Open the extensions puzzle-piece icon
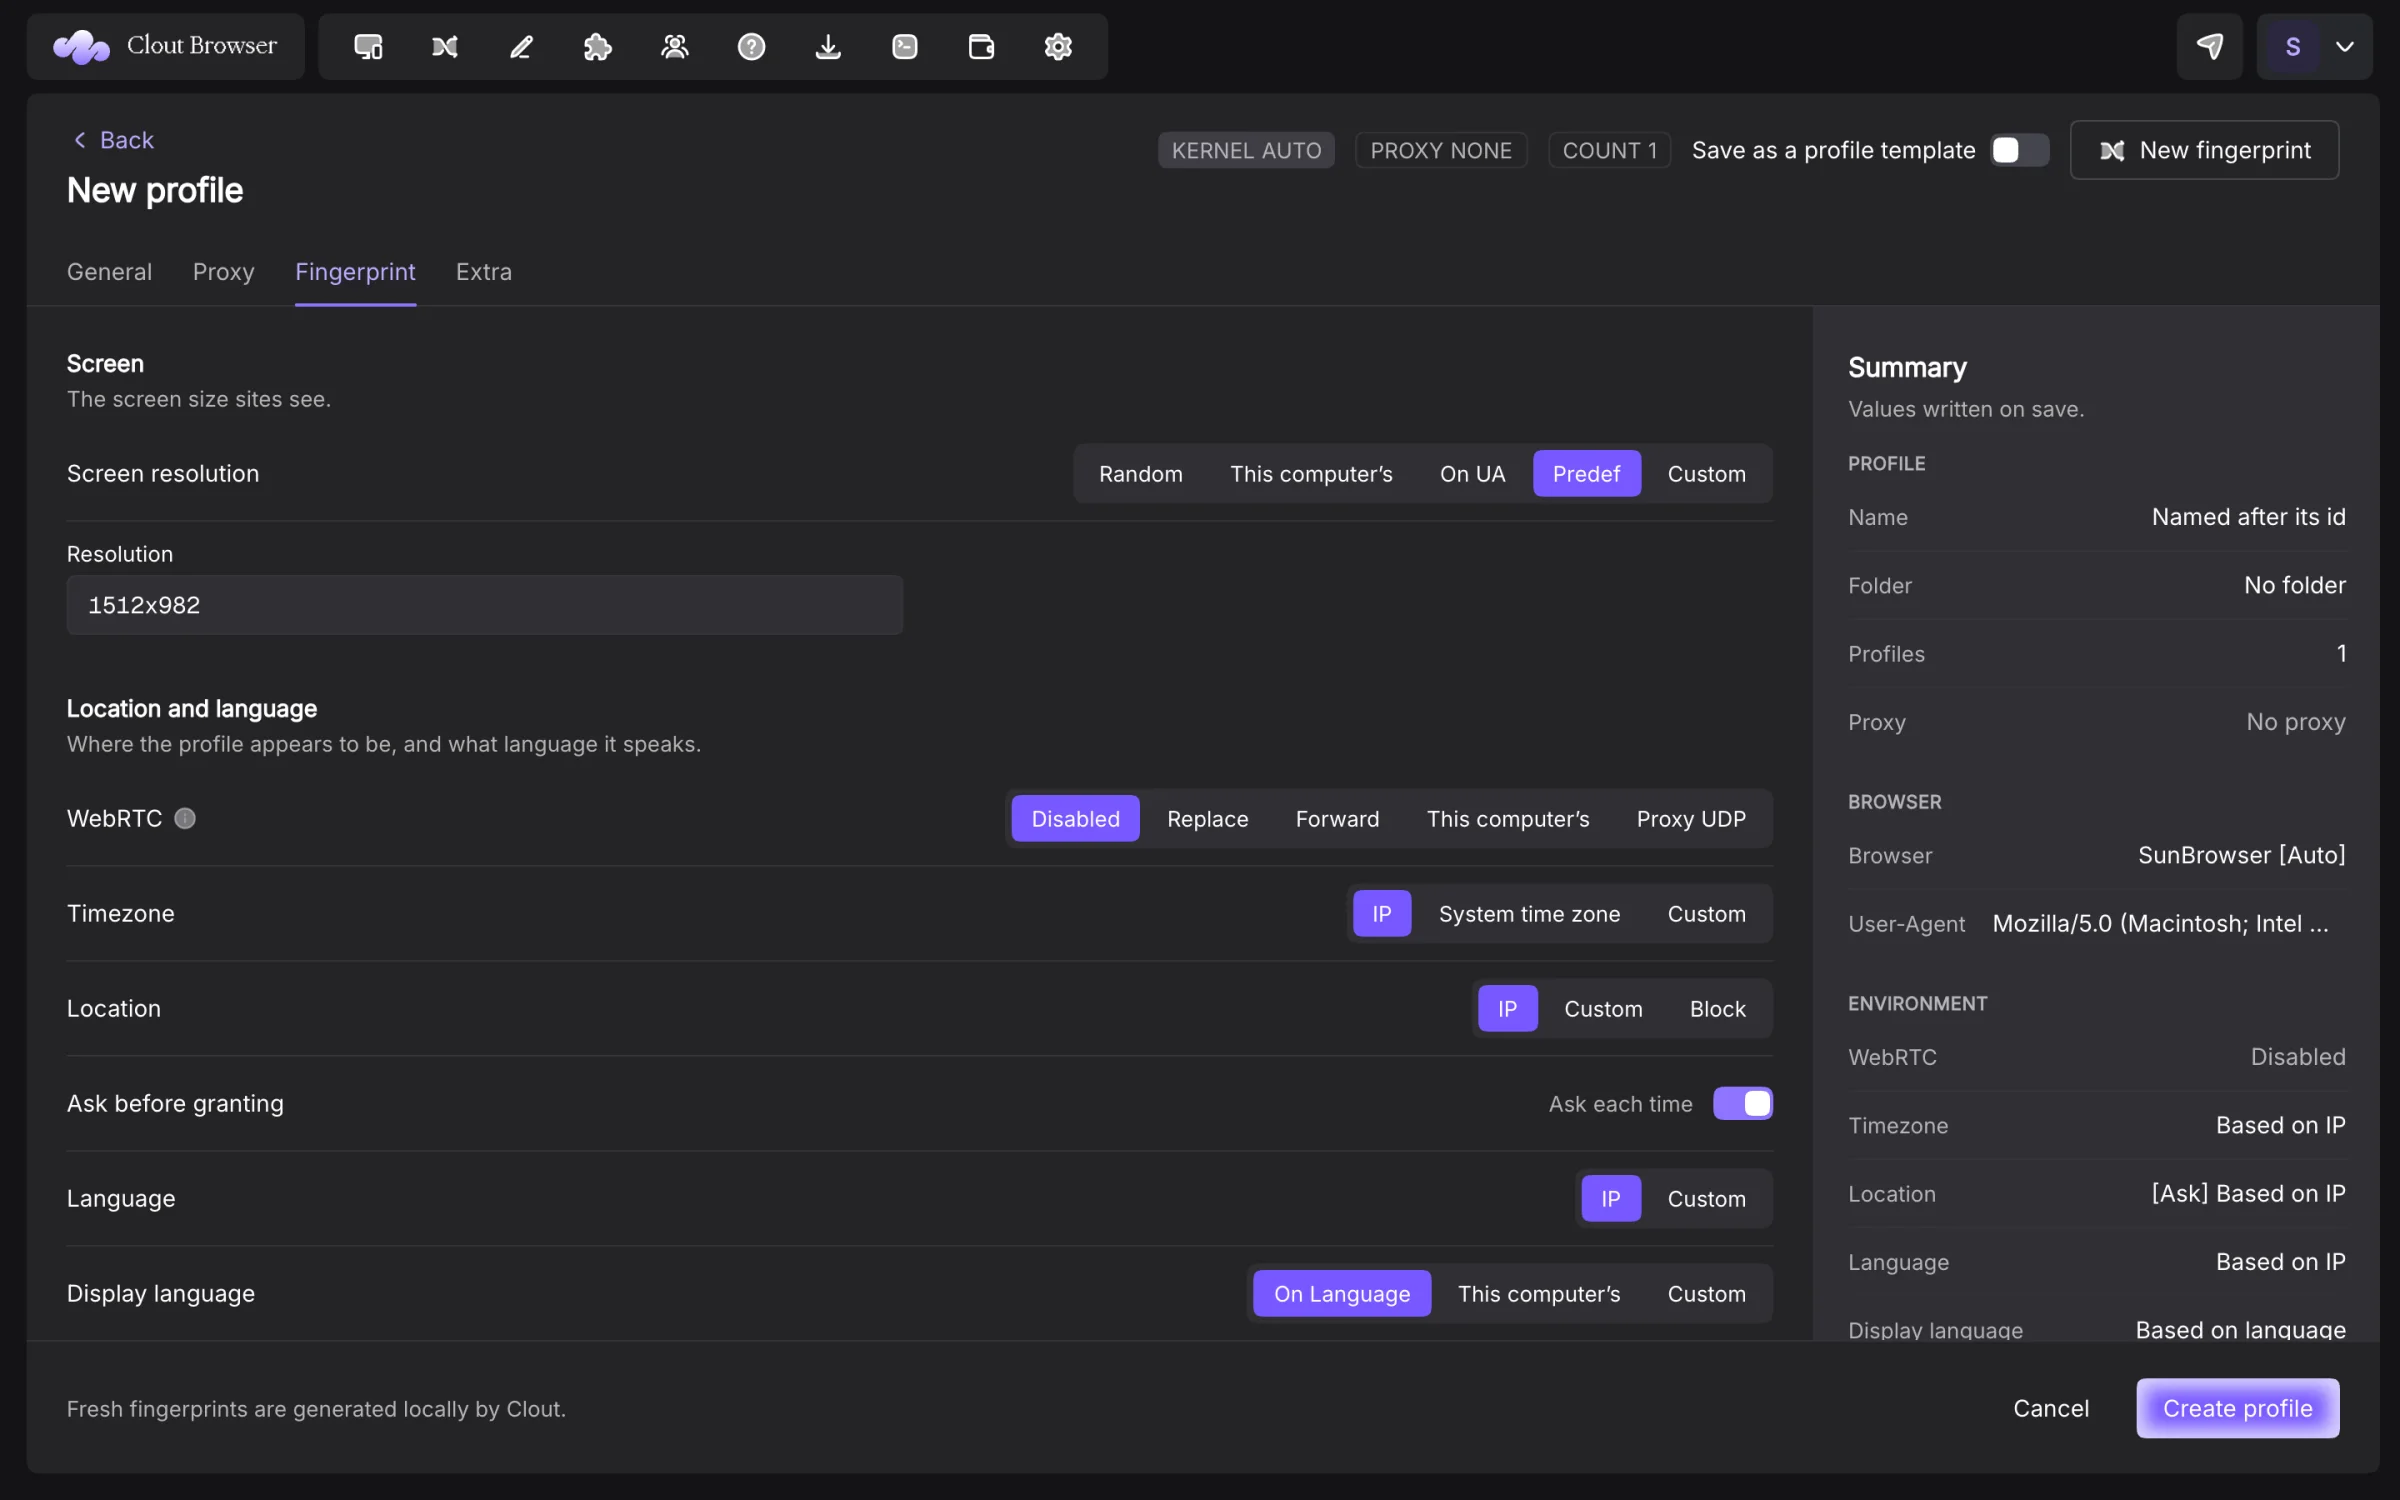The height and width of the screenshot is (1500, 2400). click(598, 47)
